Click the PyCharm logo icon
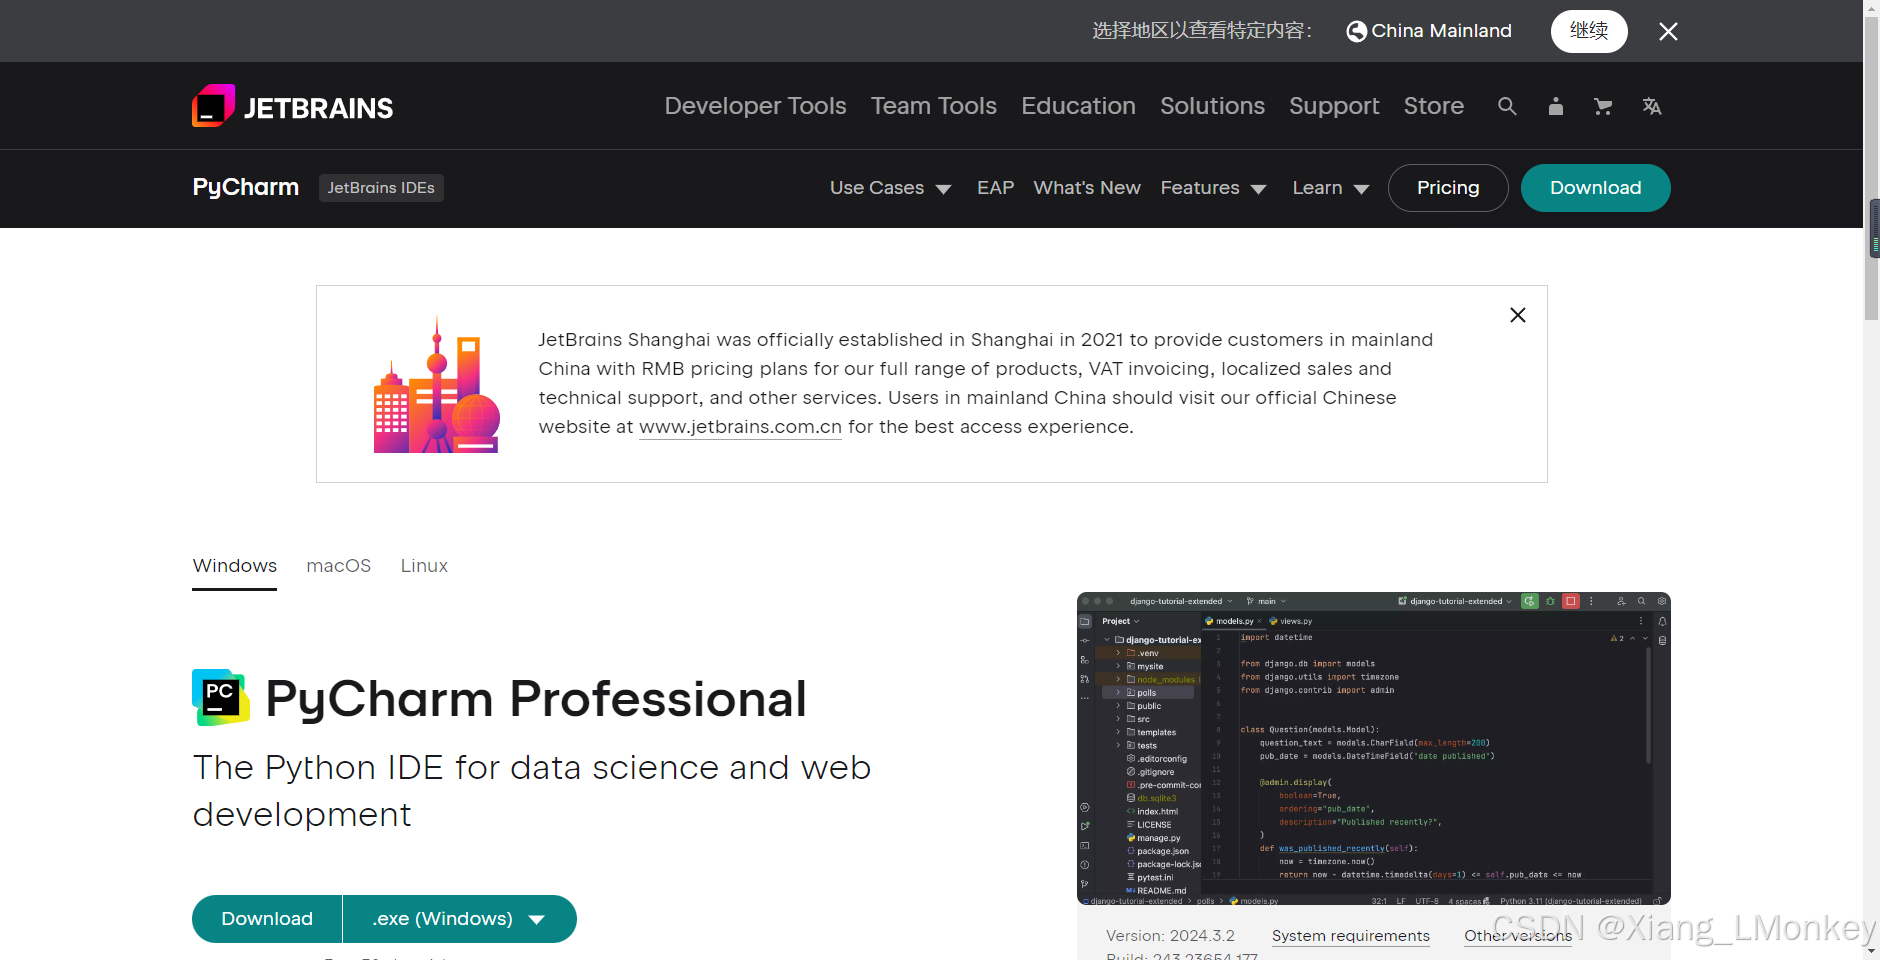The height and width of the screenshot is (960, 1880). coord(219,697)
